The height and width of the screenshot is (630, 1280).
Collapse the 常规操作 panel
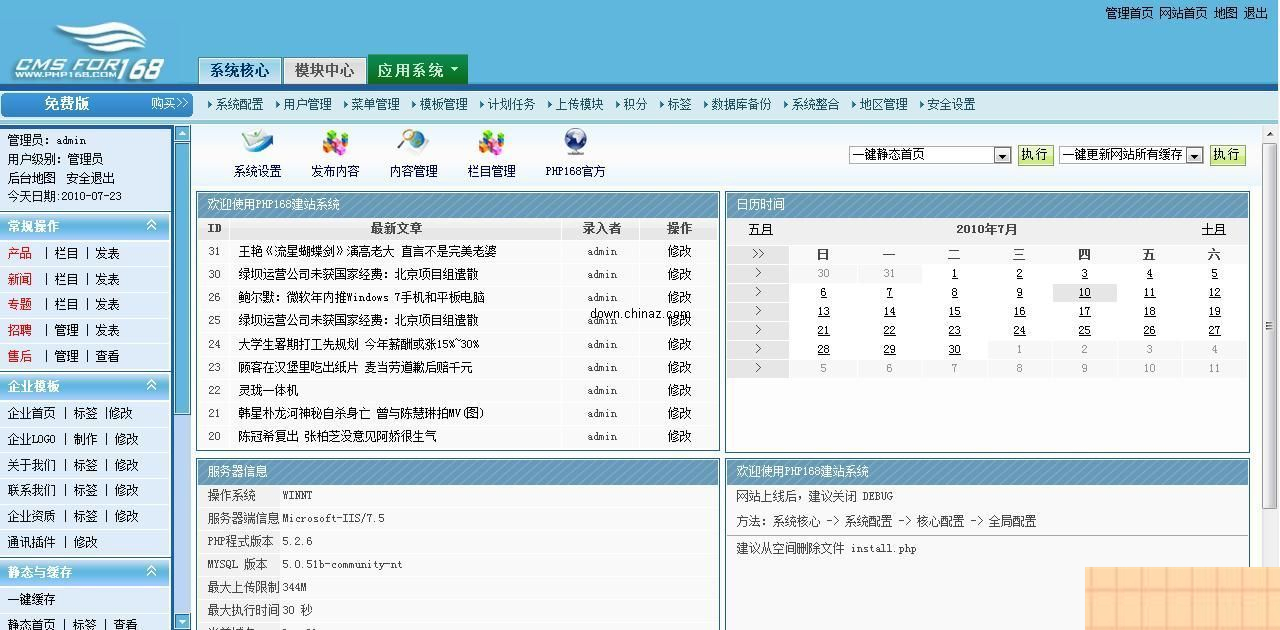(x=151, y=226)
